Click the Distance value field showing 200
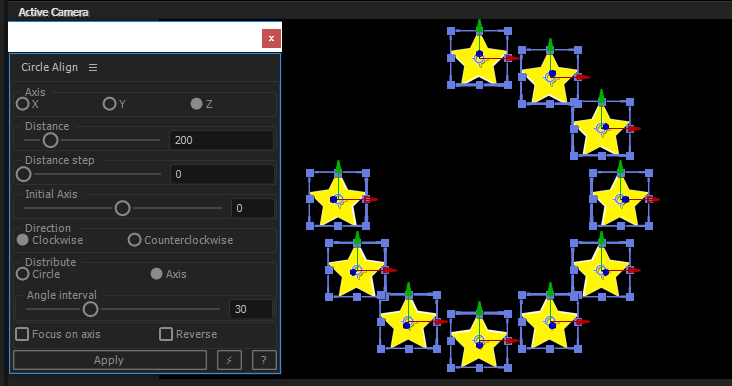This screenshot has height=386, width=732. [221, 140]
